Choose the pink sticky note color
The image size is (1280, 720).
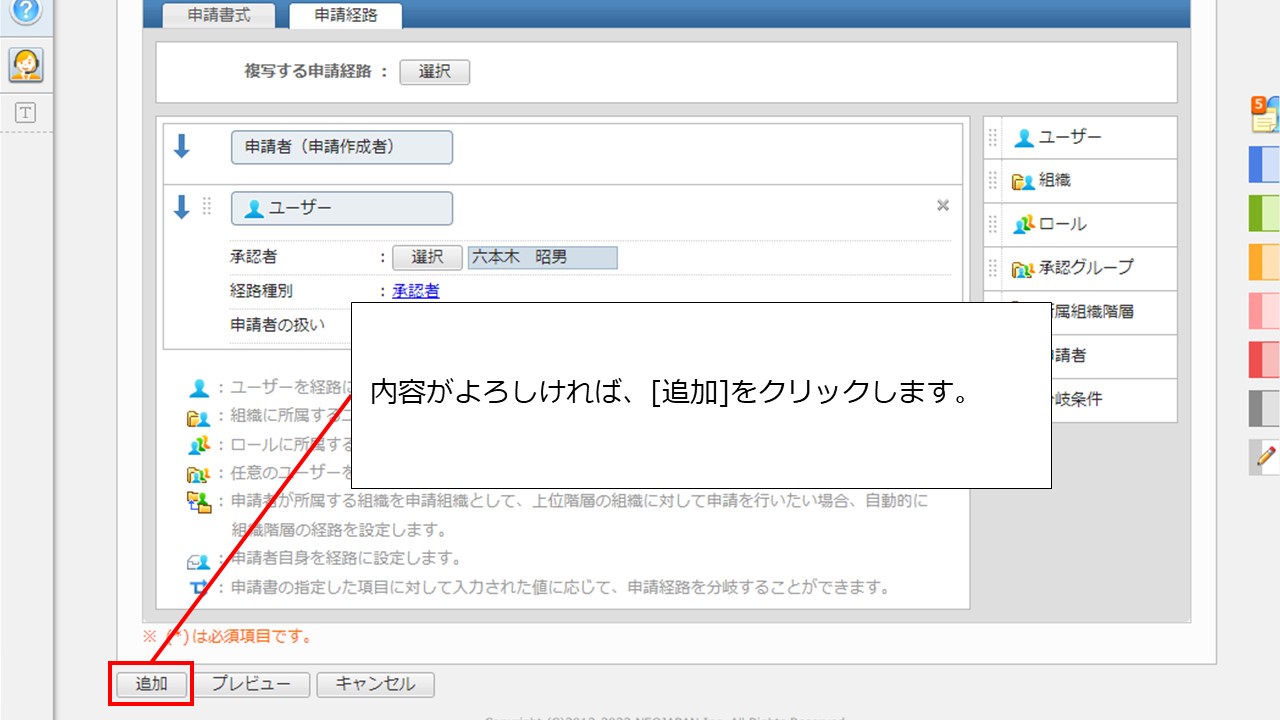click(x=1265, y=310)
